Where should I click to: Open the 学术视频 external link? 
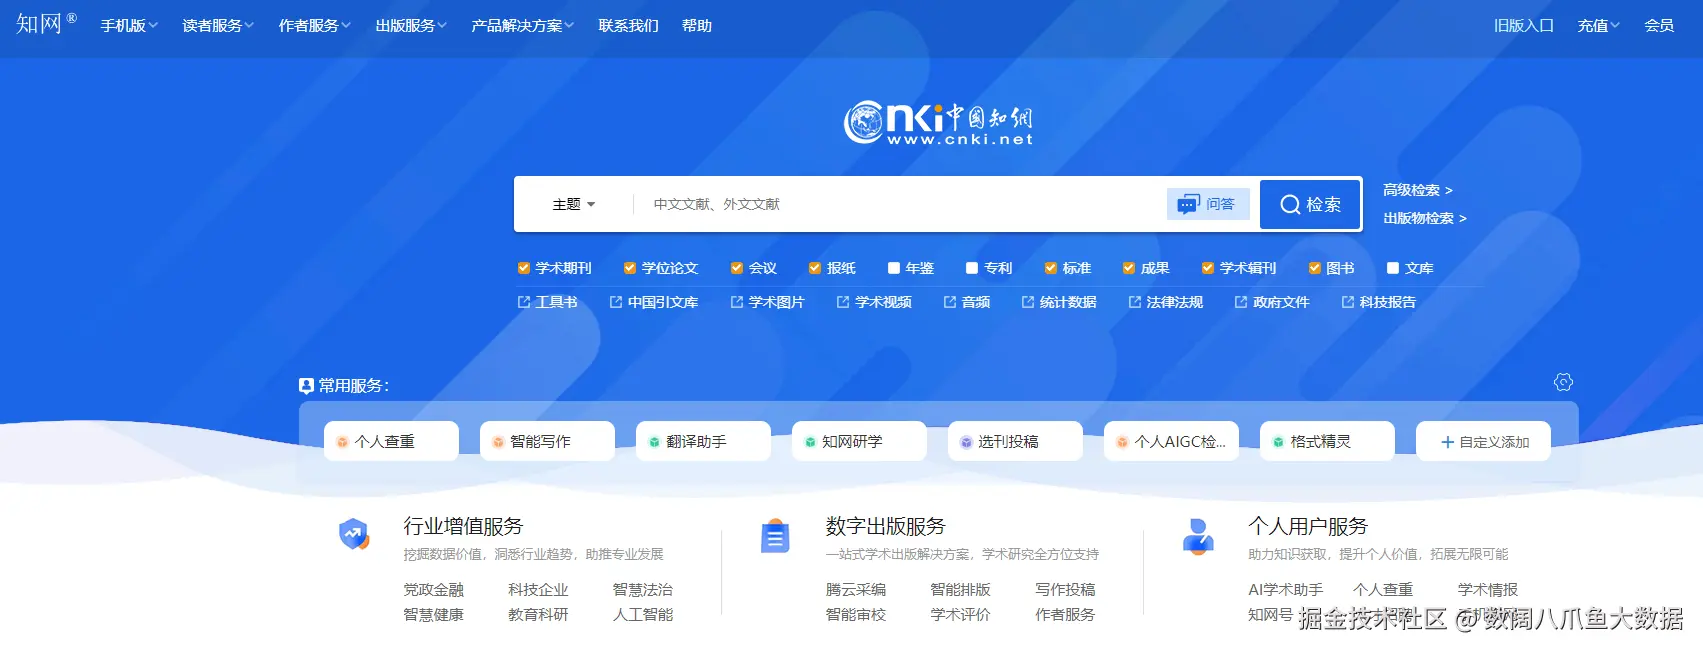tap(874, 302)
